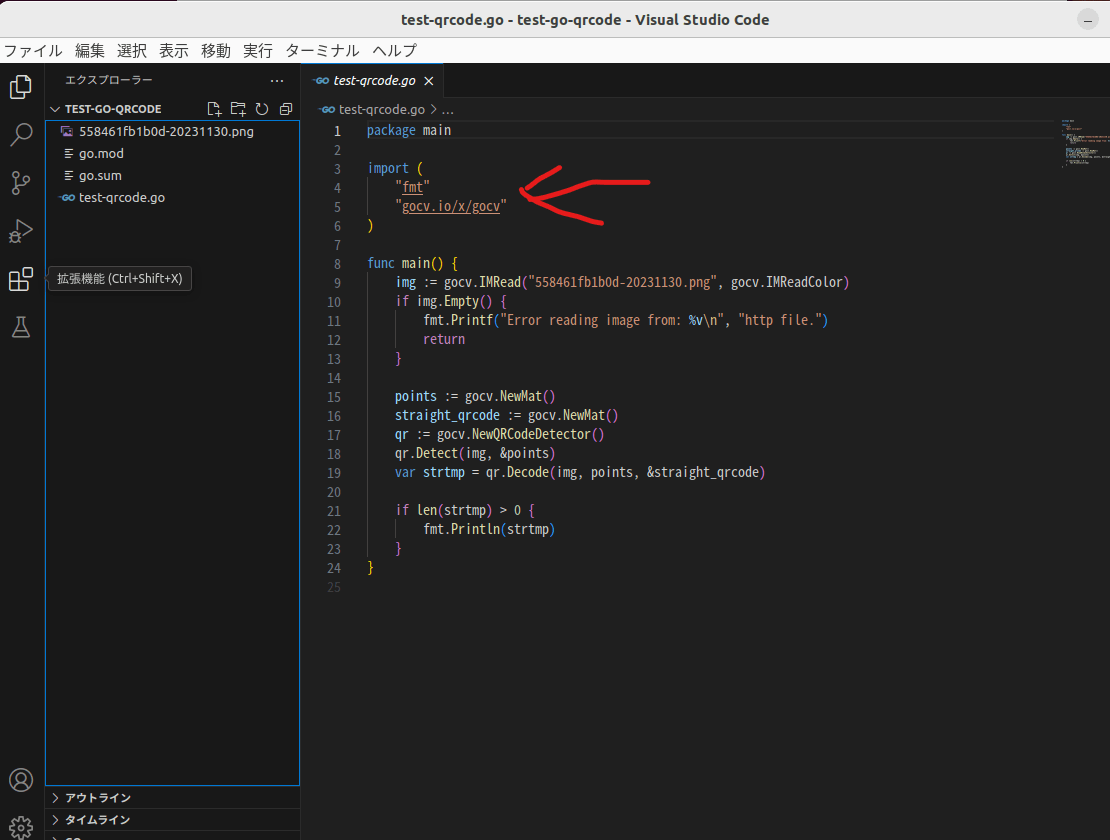Close the test-qrcode.go tab
The image size is (1110, 840).
[x=428, y=81]
